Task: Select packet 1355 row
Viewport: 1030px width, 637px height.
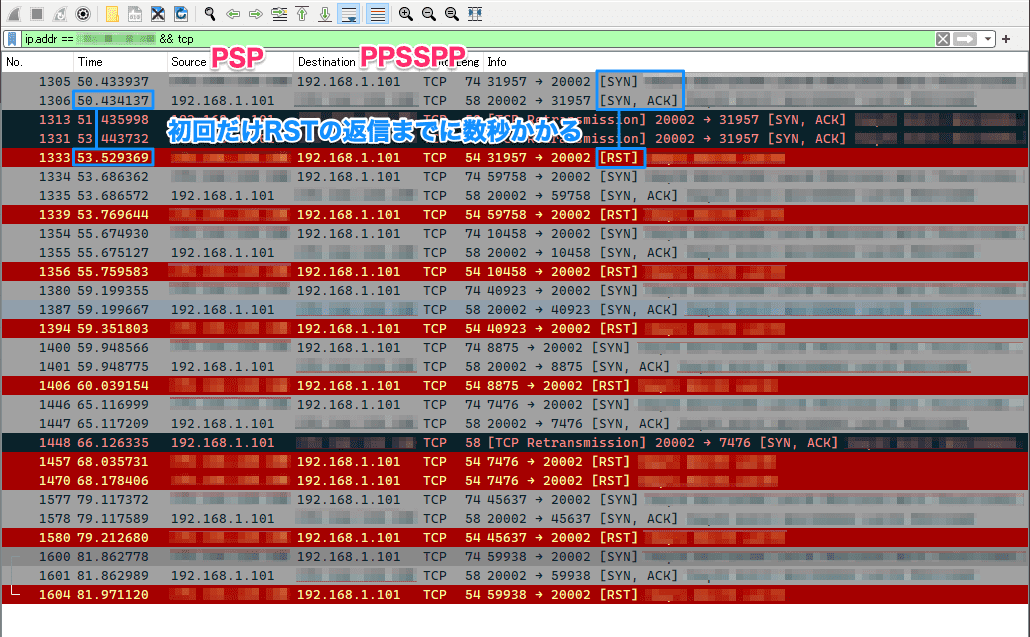Action: click(515, 253)
